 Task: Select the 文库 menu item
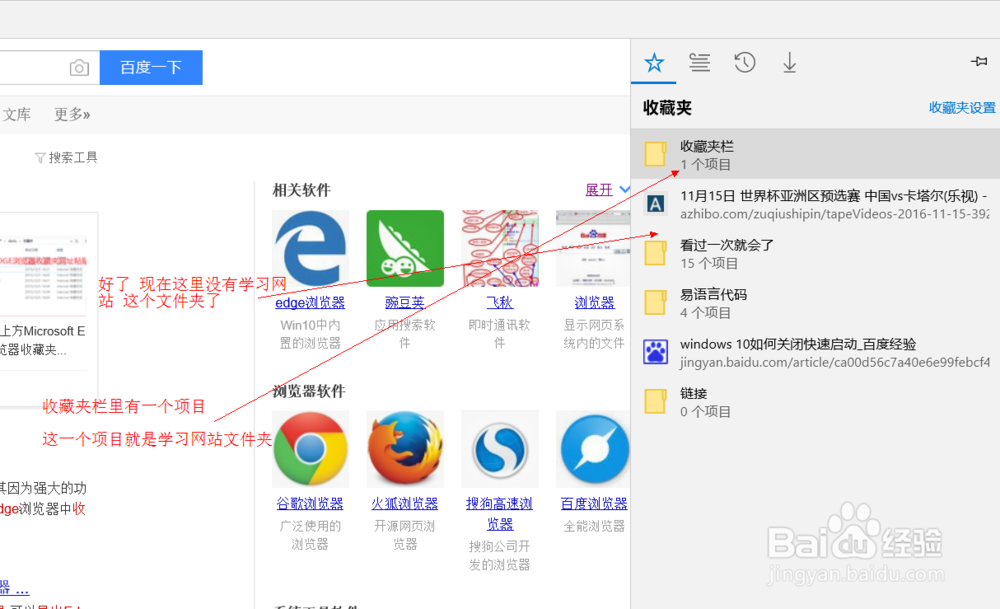pyautogui.click(x=16, y=113)
